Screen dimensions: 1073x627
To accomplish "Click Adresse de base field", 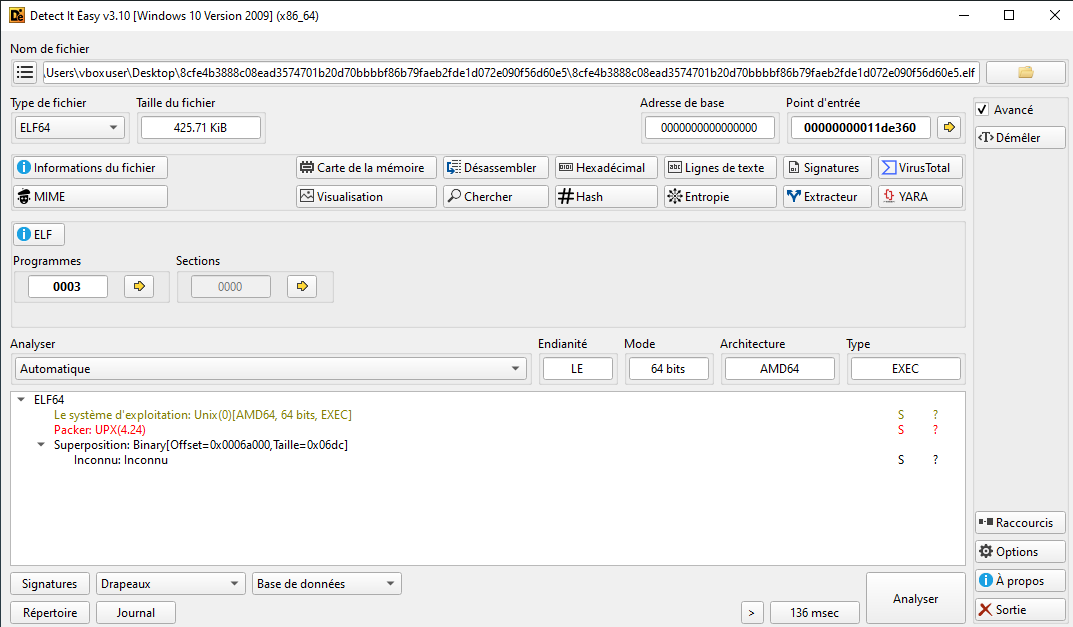I will 709,127.
